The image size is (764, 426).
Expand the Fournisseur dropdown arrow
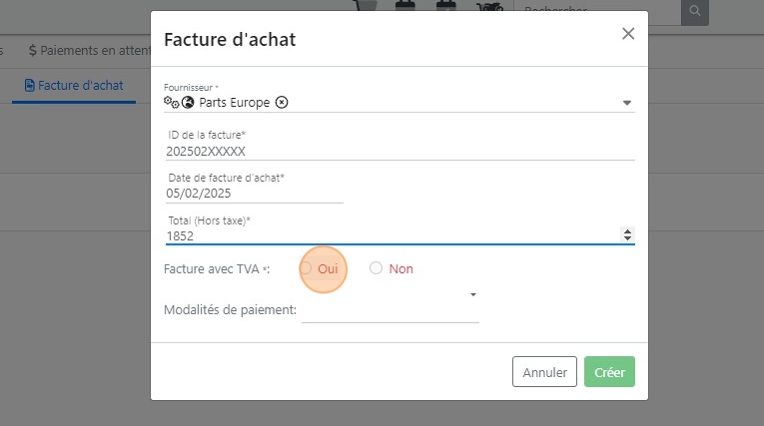pyautogui.click(x=627, y=102)
